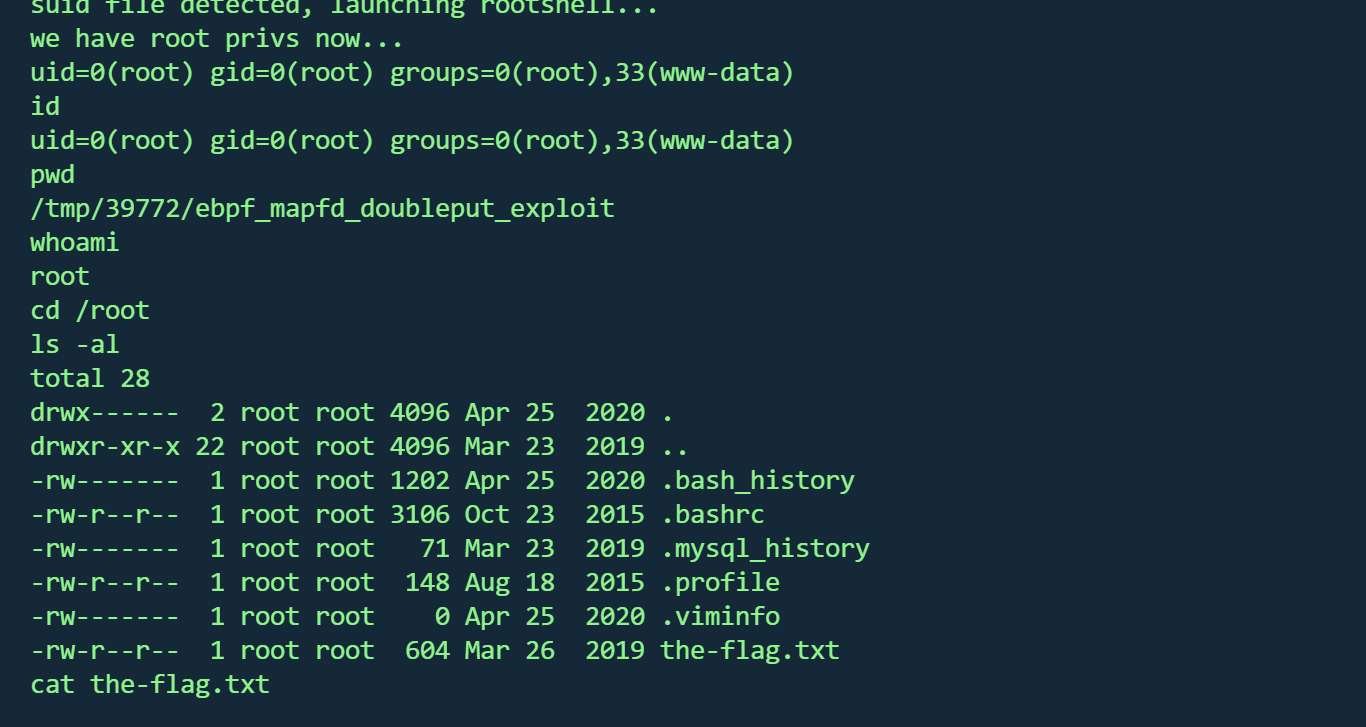The height and width of the screenshot is (727, 1366).
Task: Click the 'whoami' command text
Action: 75,243
